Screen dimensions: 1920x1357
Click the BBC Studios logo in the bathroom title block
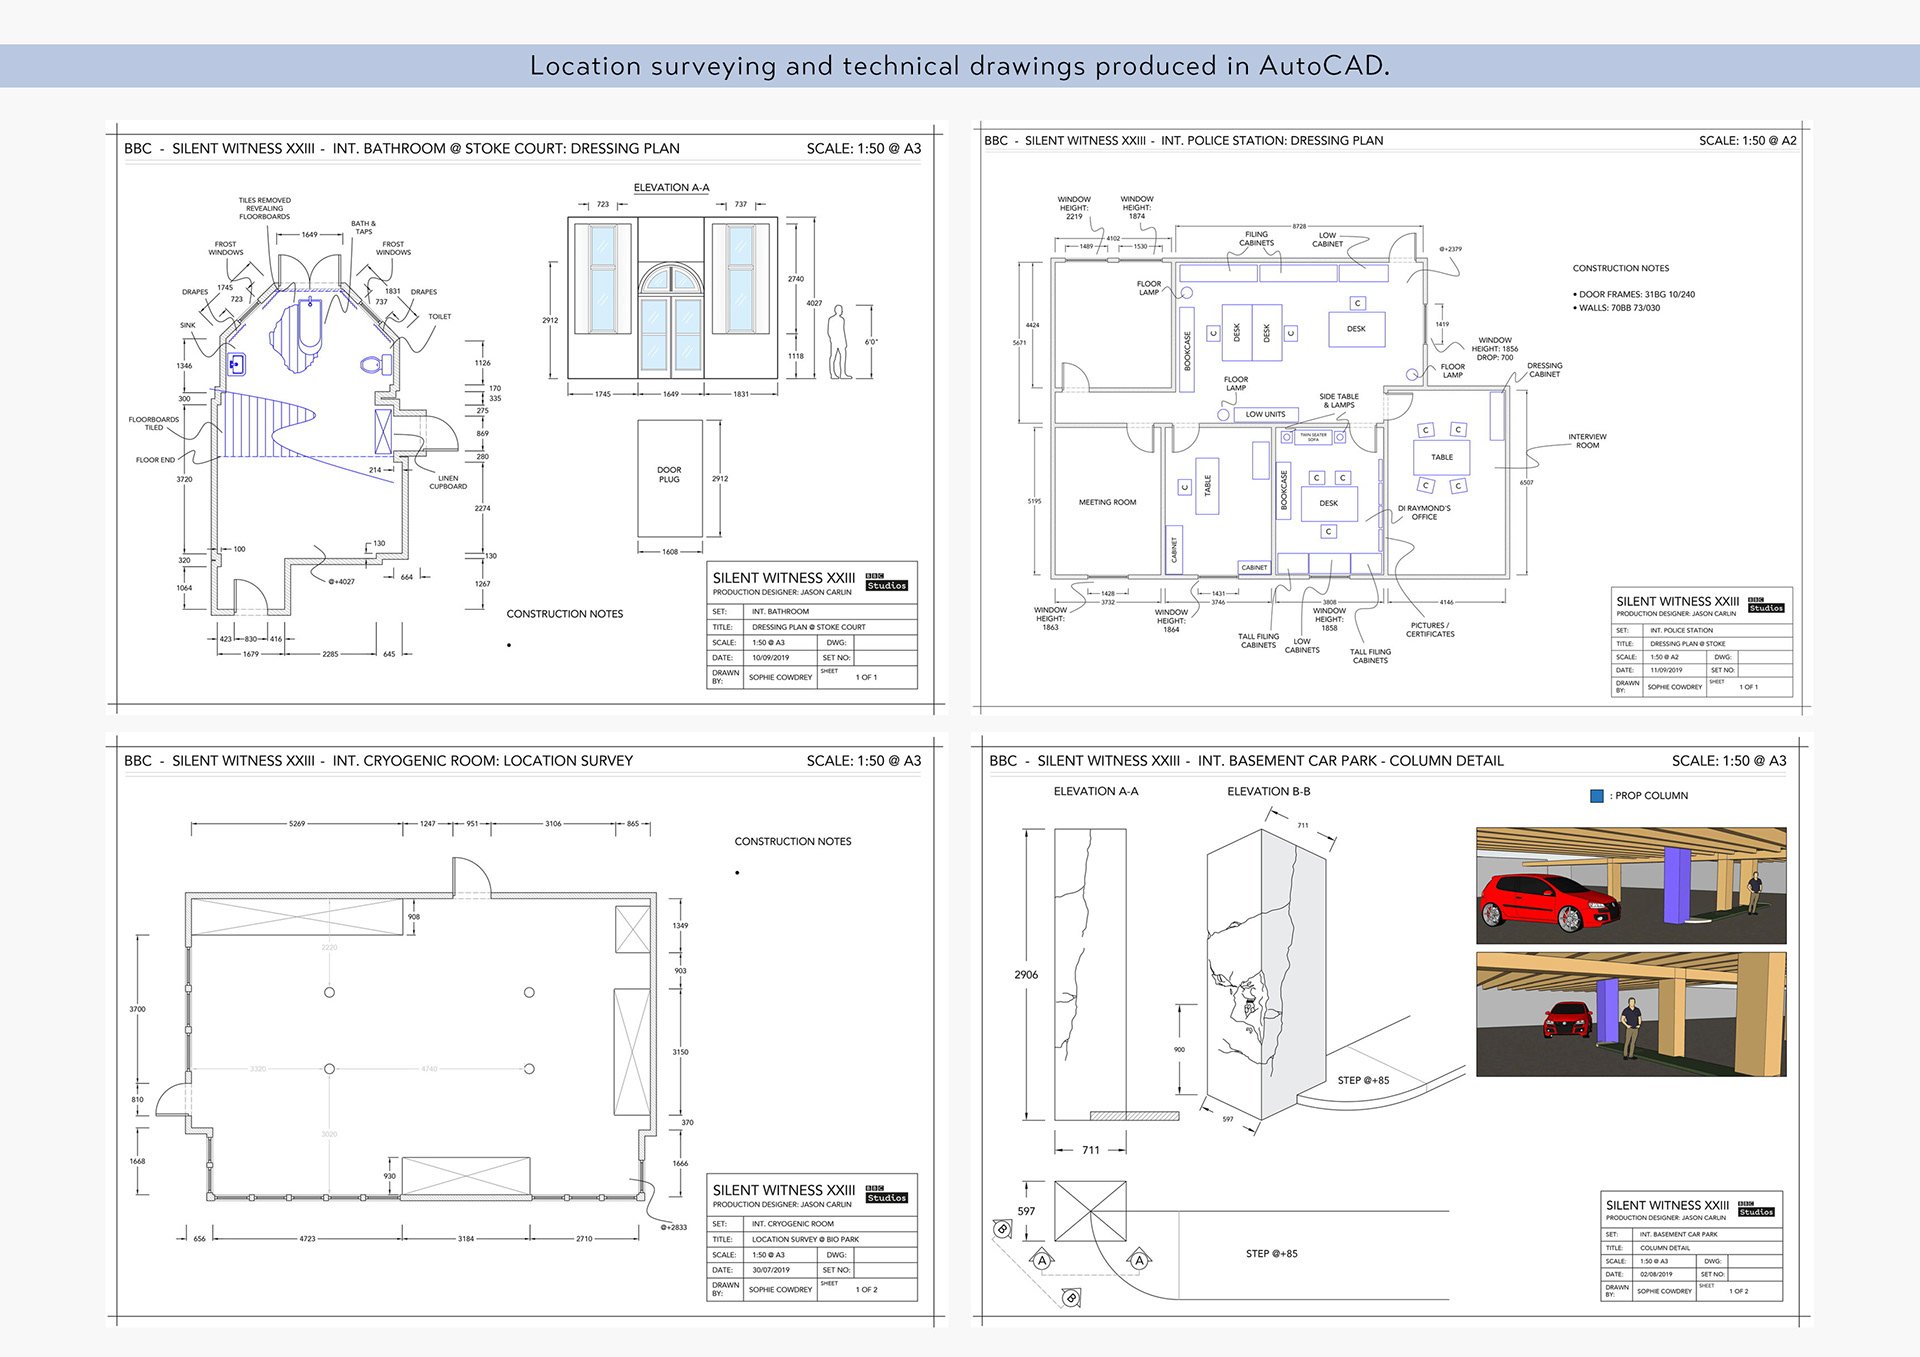pyautogui.click(x=886, y=582)
